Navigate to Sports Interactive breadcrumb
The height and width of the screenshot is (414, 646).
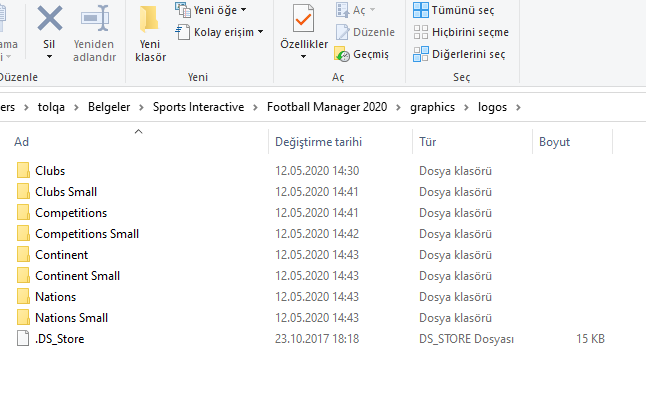coord(198,107)
